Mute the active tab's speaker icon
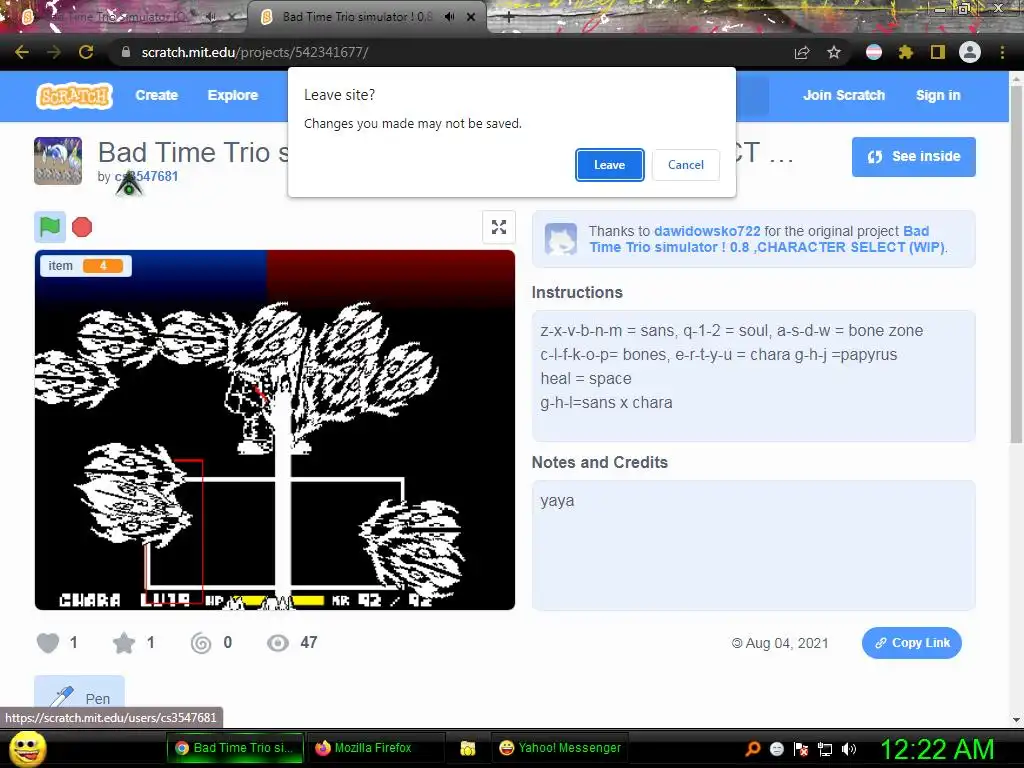Viewport: 1024px width, 768px height. (449, 17)
